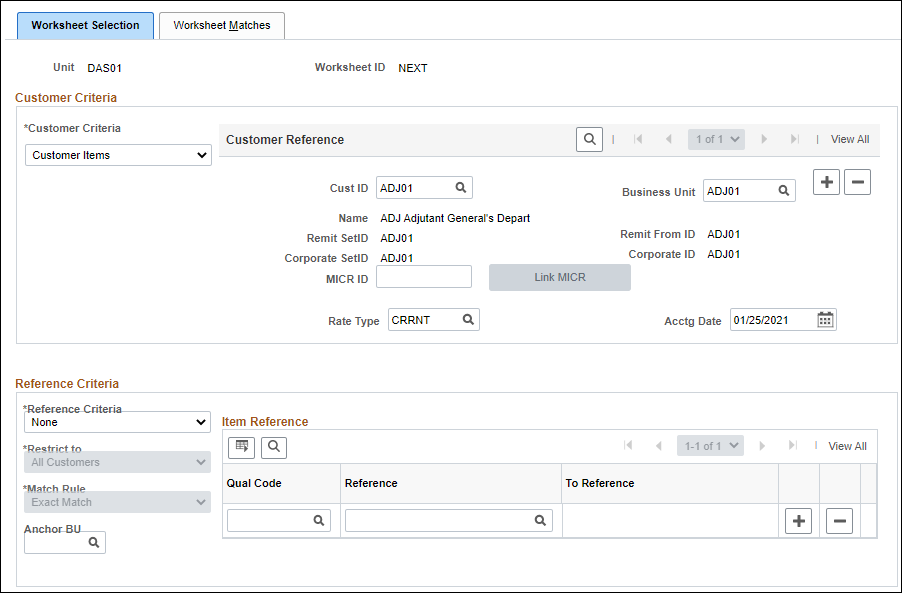Select the Worksheet Selection tab
Image resolution: width=902 pixels, height=593 pixels.
click(84, 26)
